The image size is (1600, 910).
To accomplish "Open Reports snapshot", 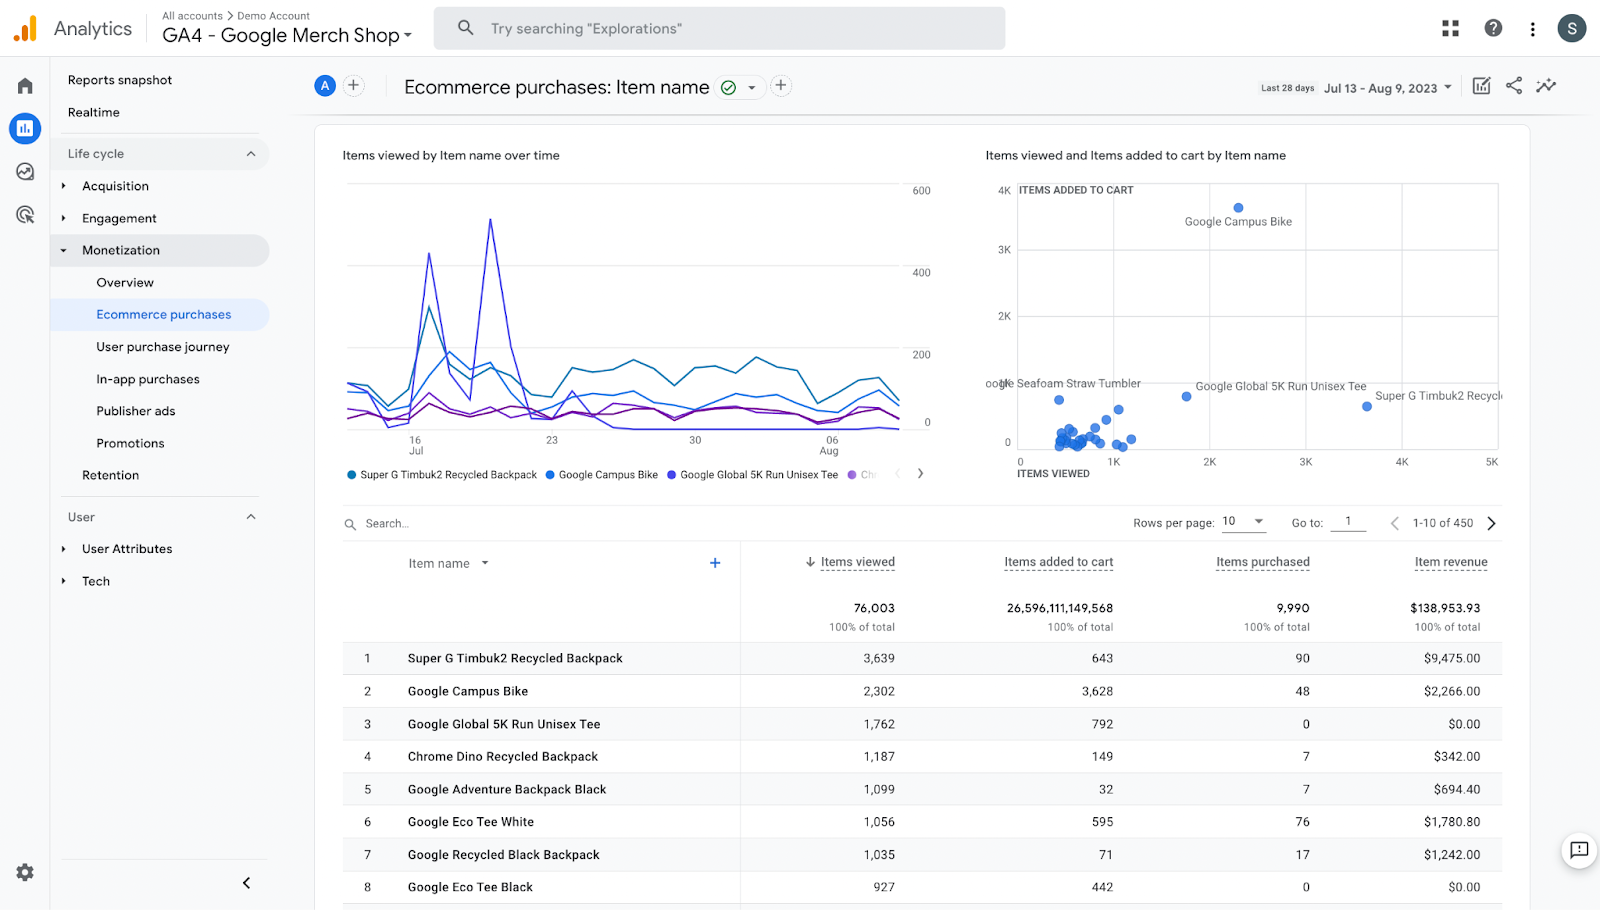I will click(120, 80).
